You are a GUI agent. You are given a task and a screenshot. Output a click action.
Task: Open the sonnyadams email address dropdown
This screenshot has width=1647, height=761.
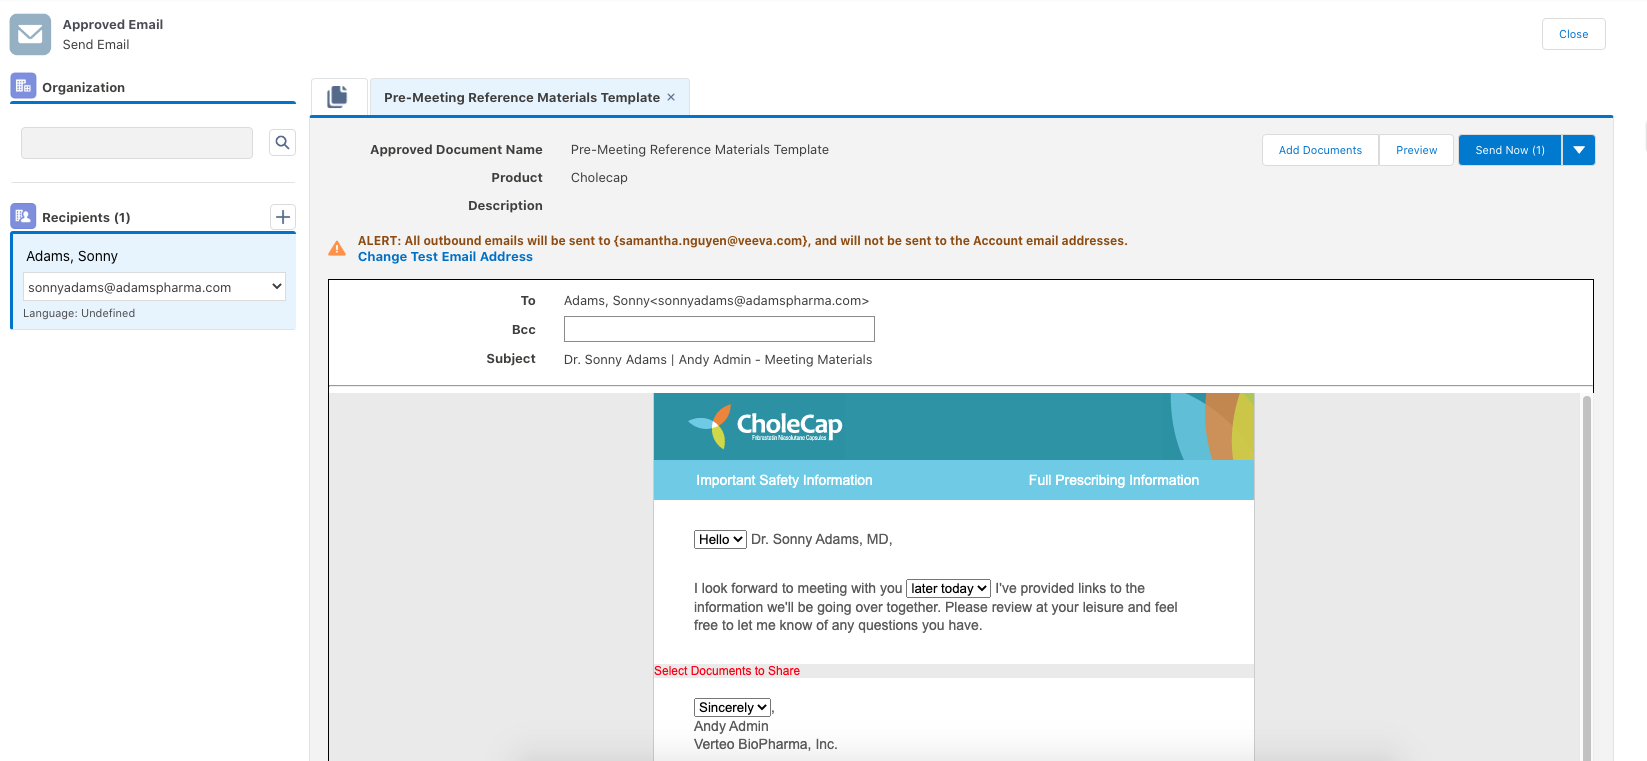coord(154,287)
